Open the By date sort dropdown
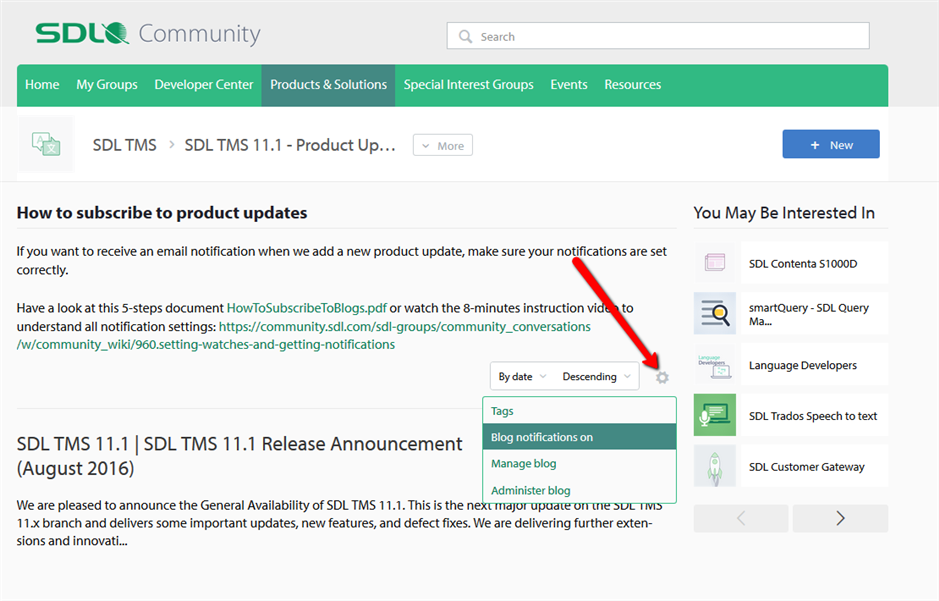The width and height of the screenshot is (939, 601). [x=522, y=377]
